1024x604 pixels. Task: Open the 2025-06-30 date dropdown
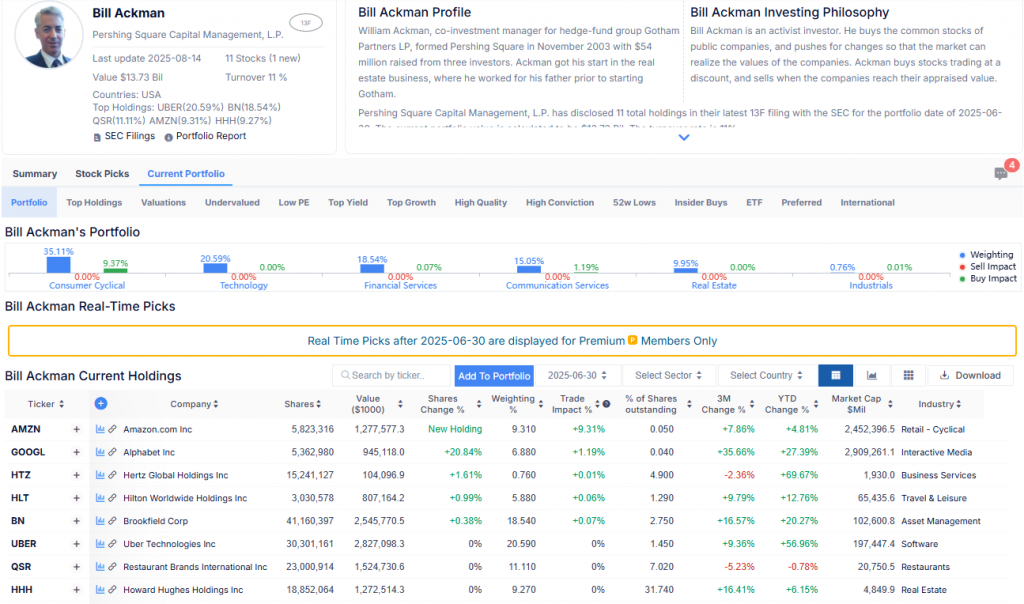click(x=578, y=375)
